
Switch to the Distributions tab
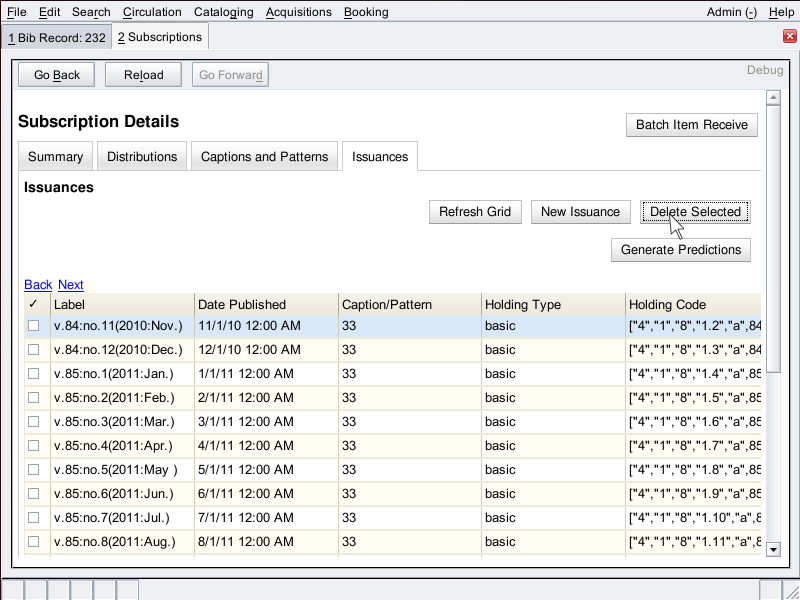point(142,157)
